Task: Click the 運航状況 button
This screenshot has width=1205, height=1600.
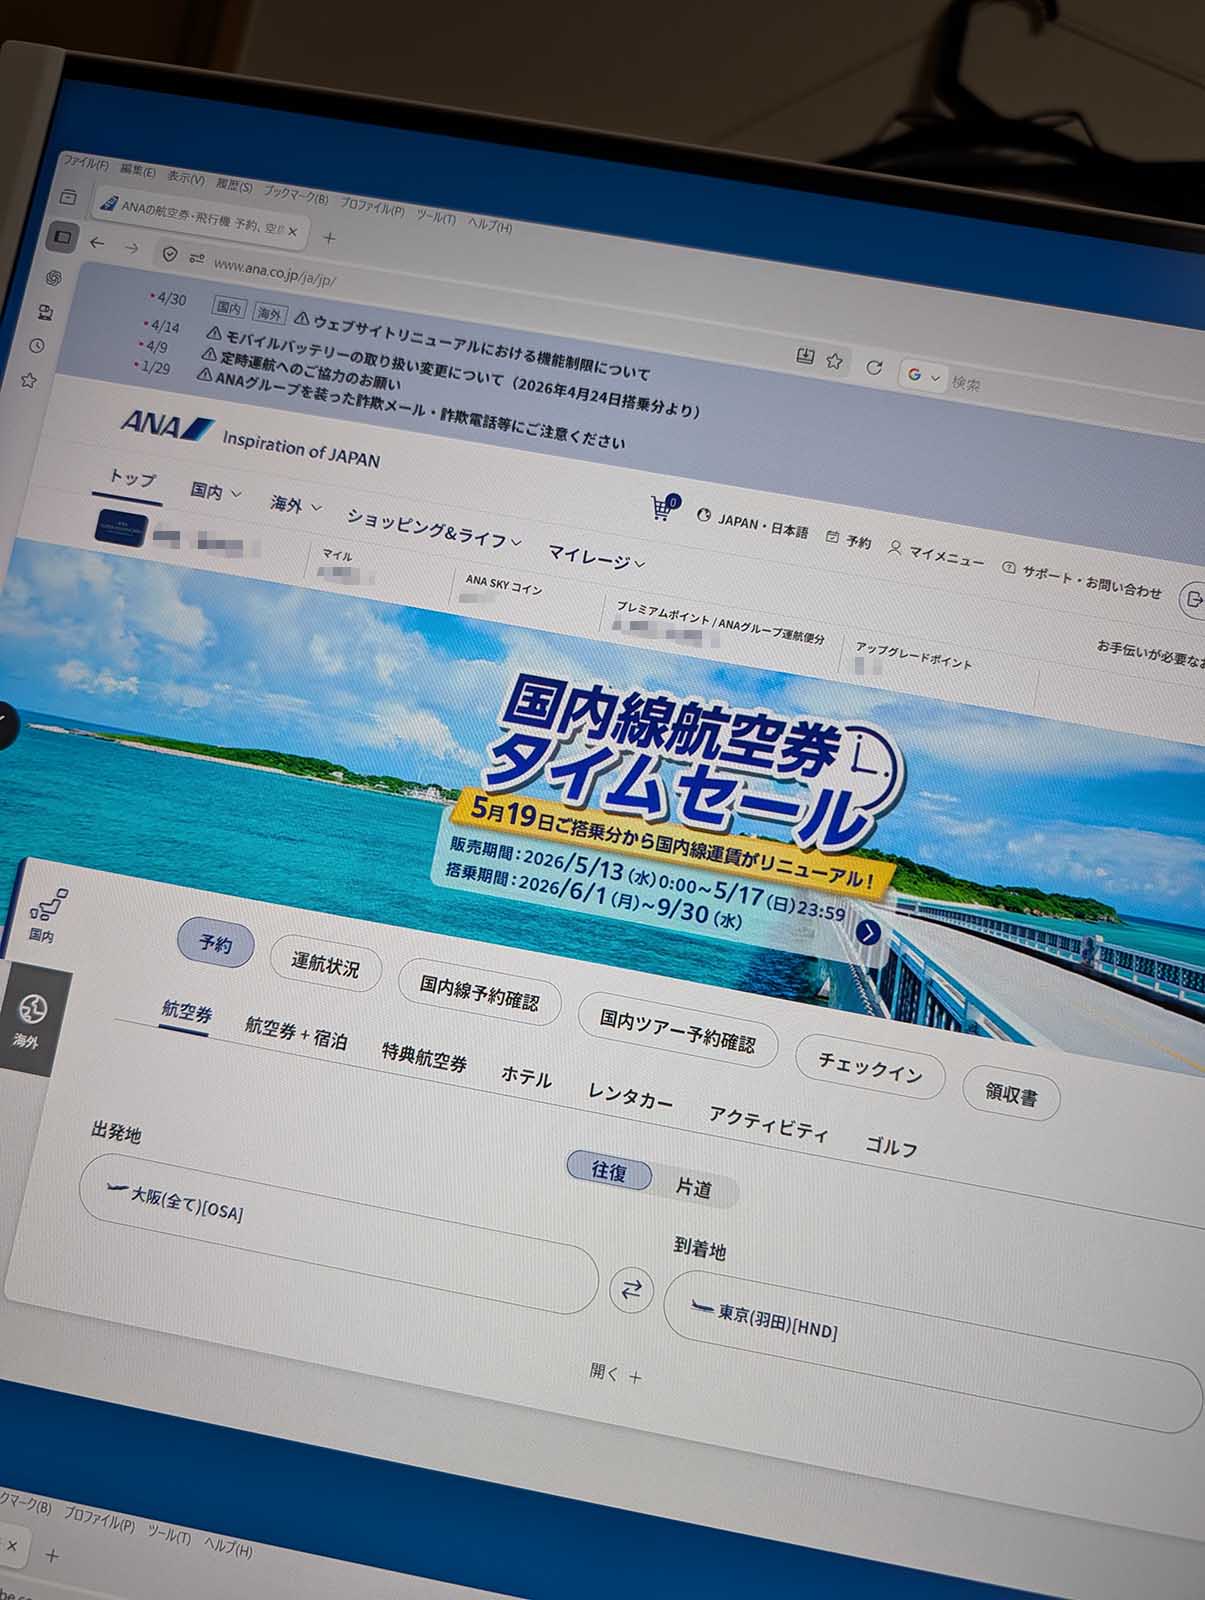Action: point(325,964)
